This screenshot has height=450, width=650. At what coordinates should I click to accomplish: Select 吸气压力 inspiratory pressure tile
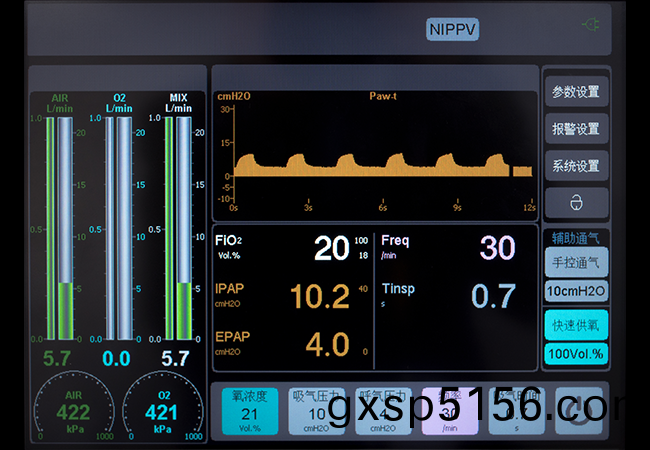(x=316, y=411)
